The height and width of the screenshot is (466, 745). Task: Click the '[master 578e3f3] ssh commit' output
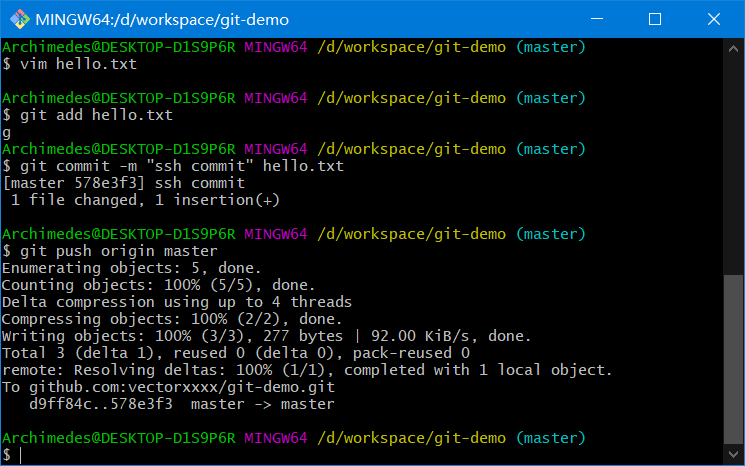point(124,183)
